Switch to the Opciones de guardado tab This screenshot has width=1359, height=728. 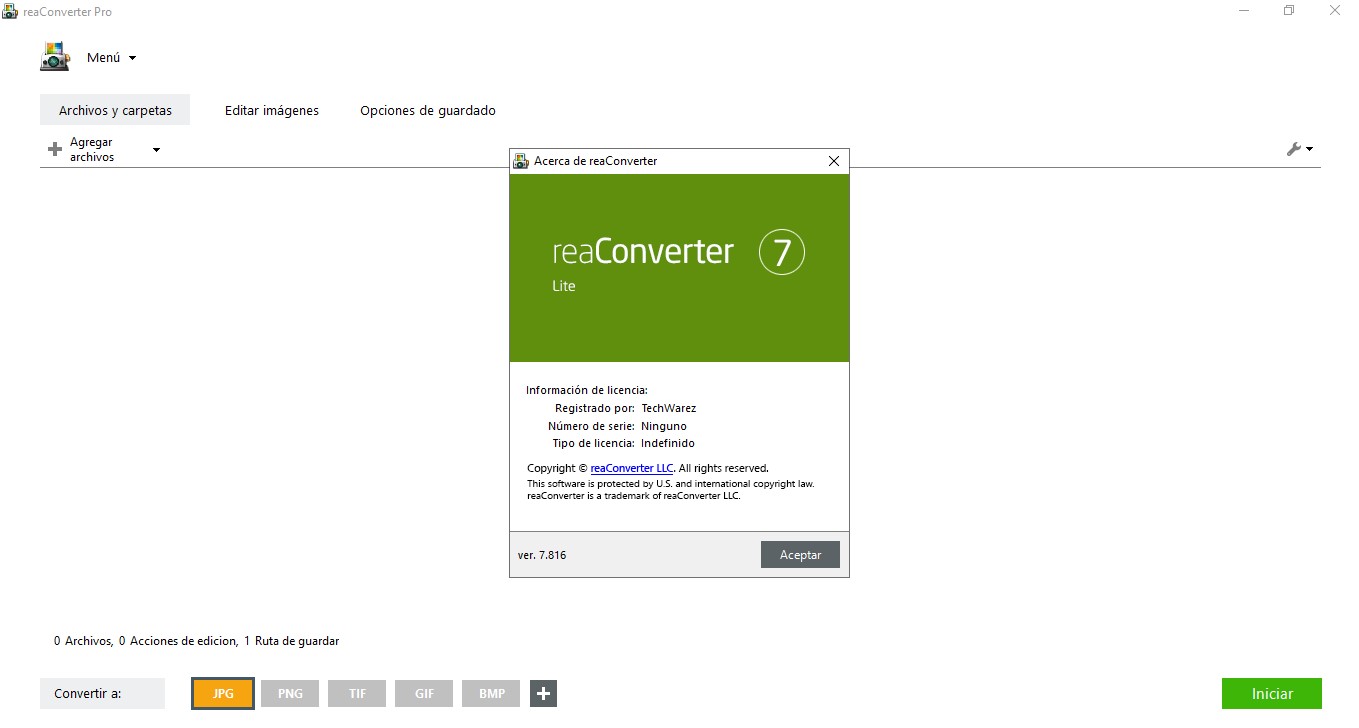click(427, 110)
